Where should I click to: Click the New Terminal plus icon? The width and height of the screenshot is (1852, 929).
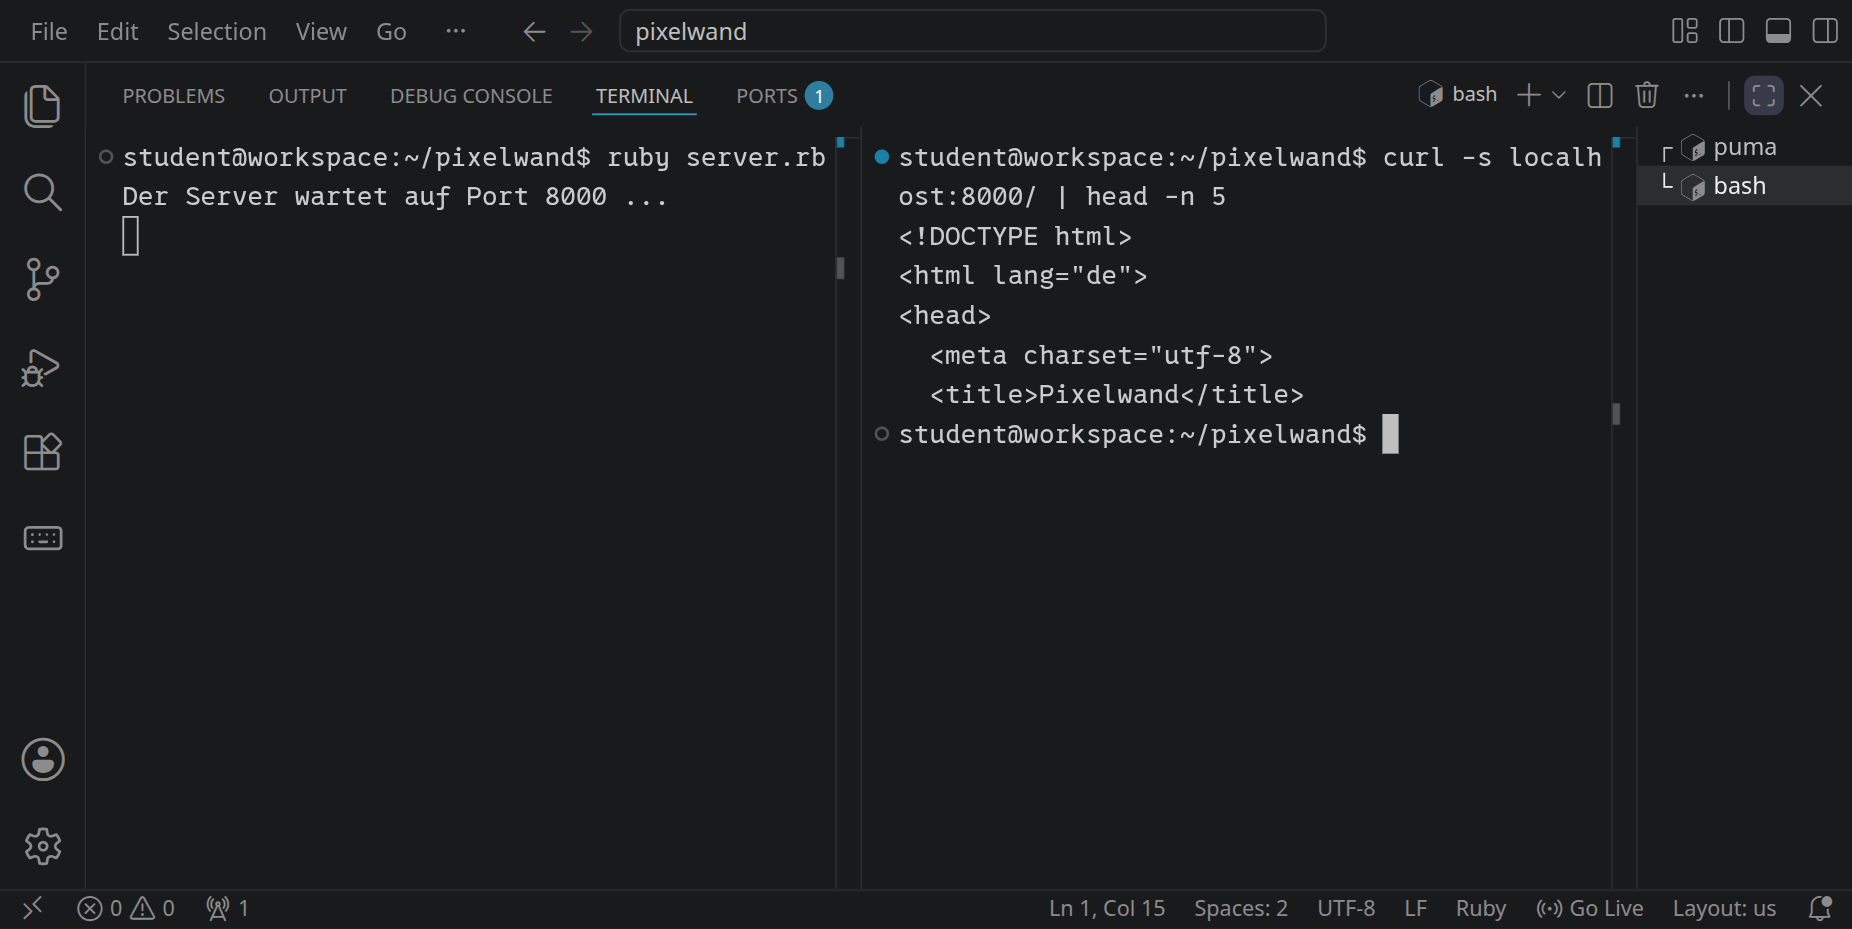pos(1528,95)
